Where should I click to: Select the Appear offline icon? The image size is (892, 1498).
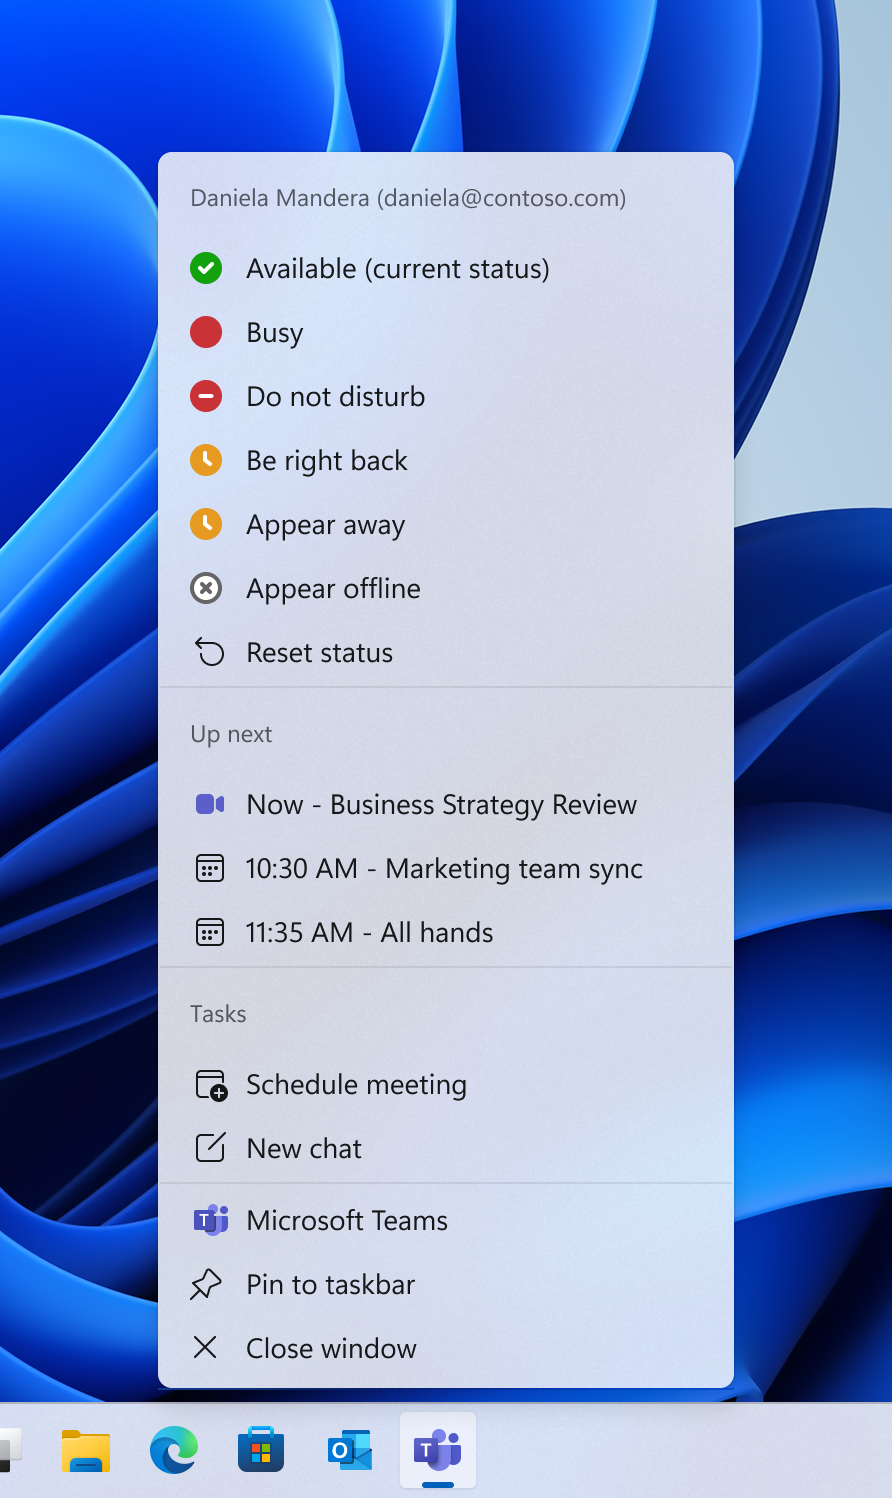(x=206, y=588)
